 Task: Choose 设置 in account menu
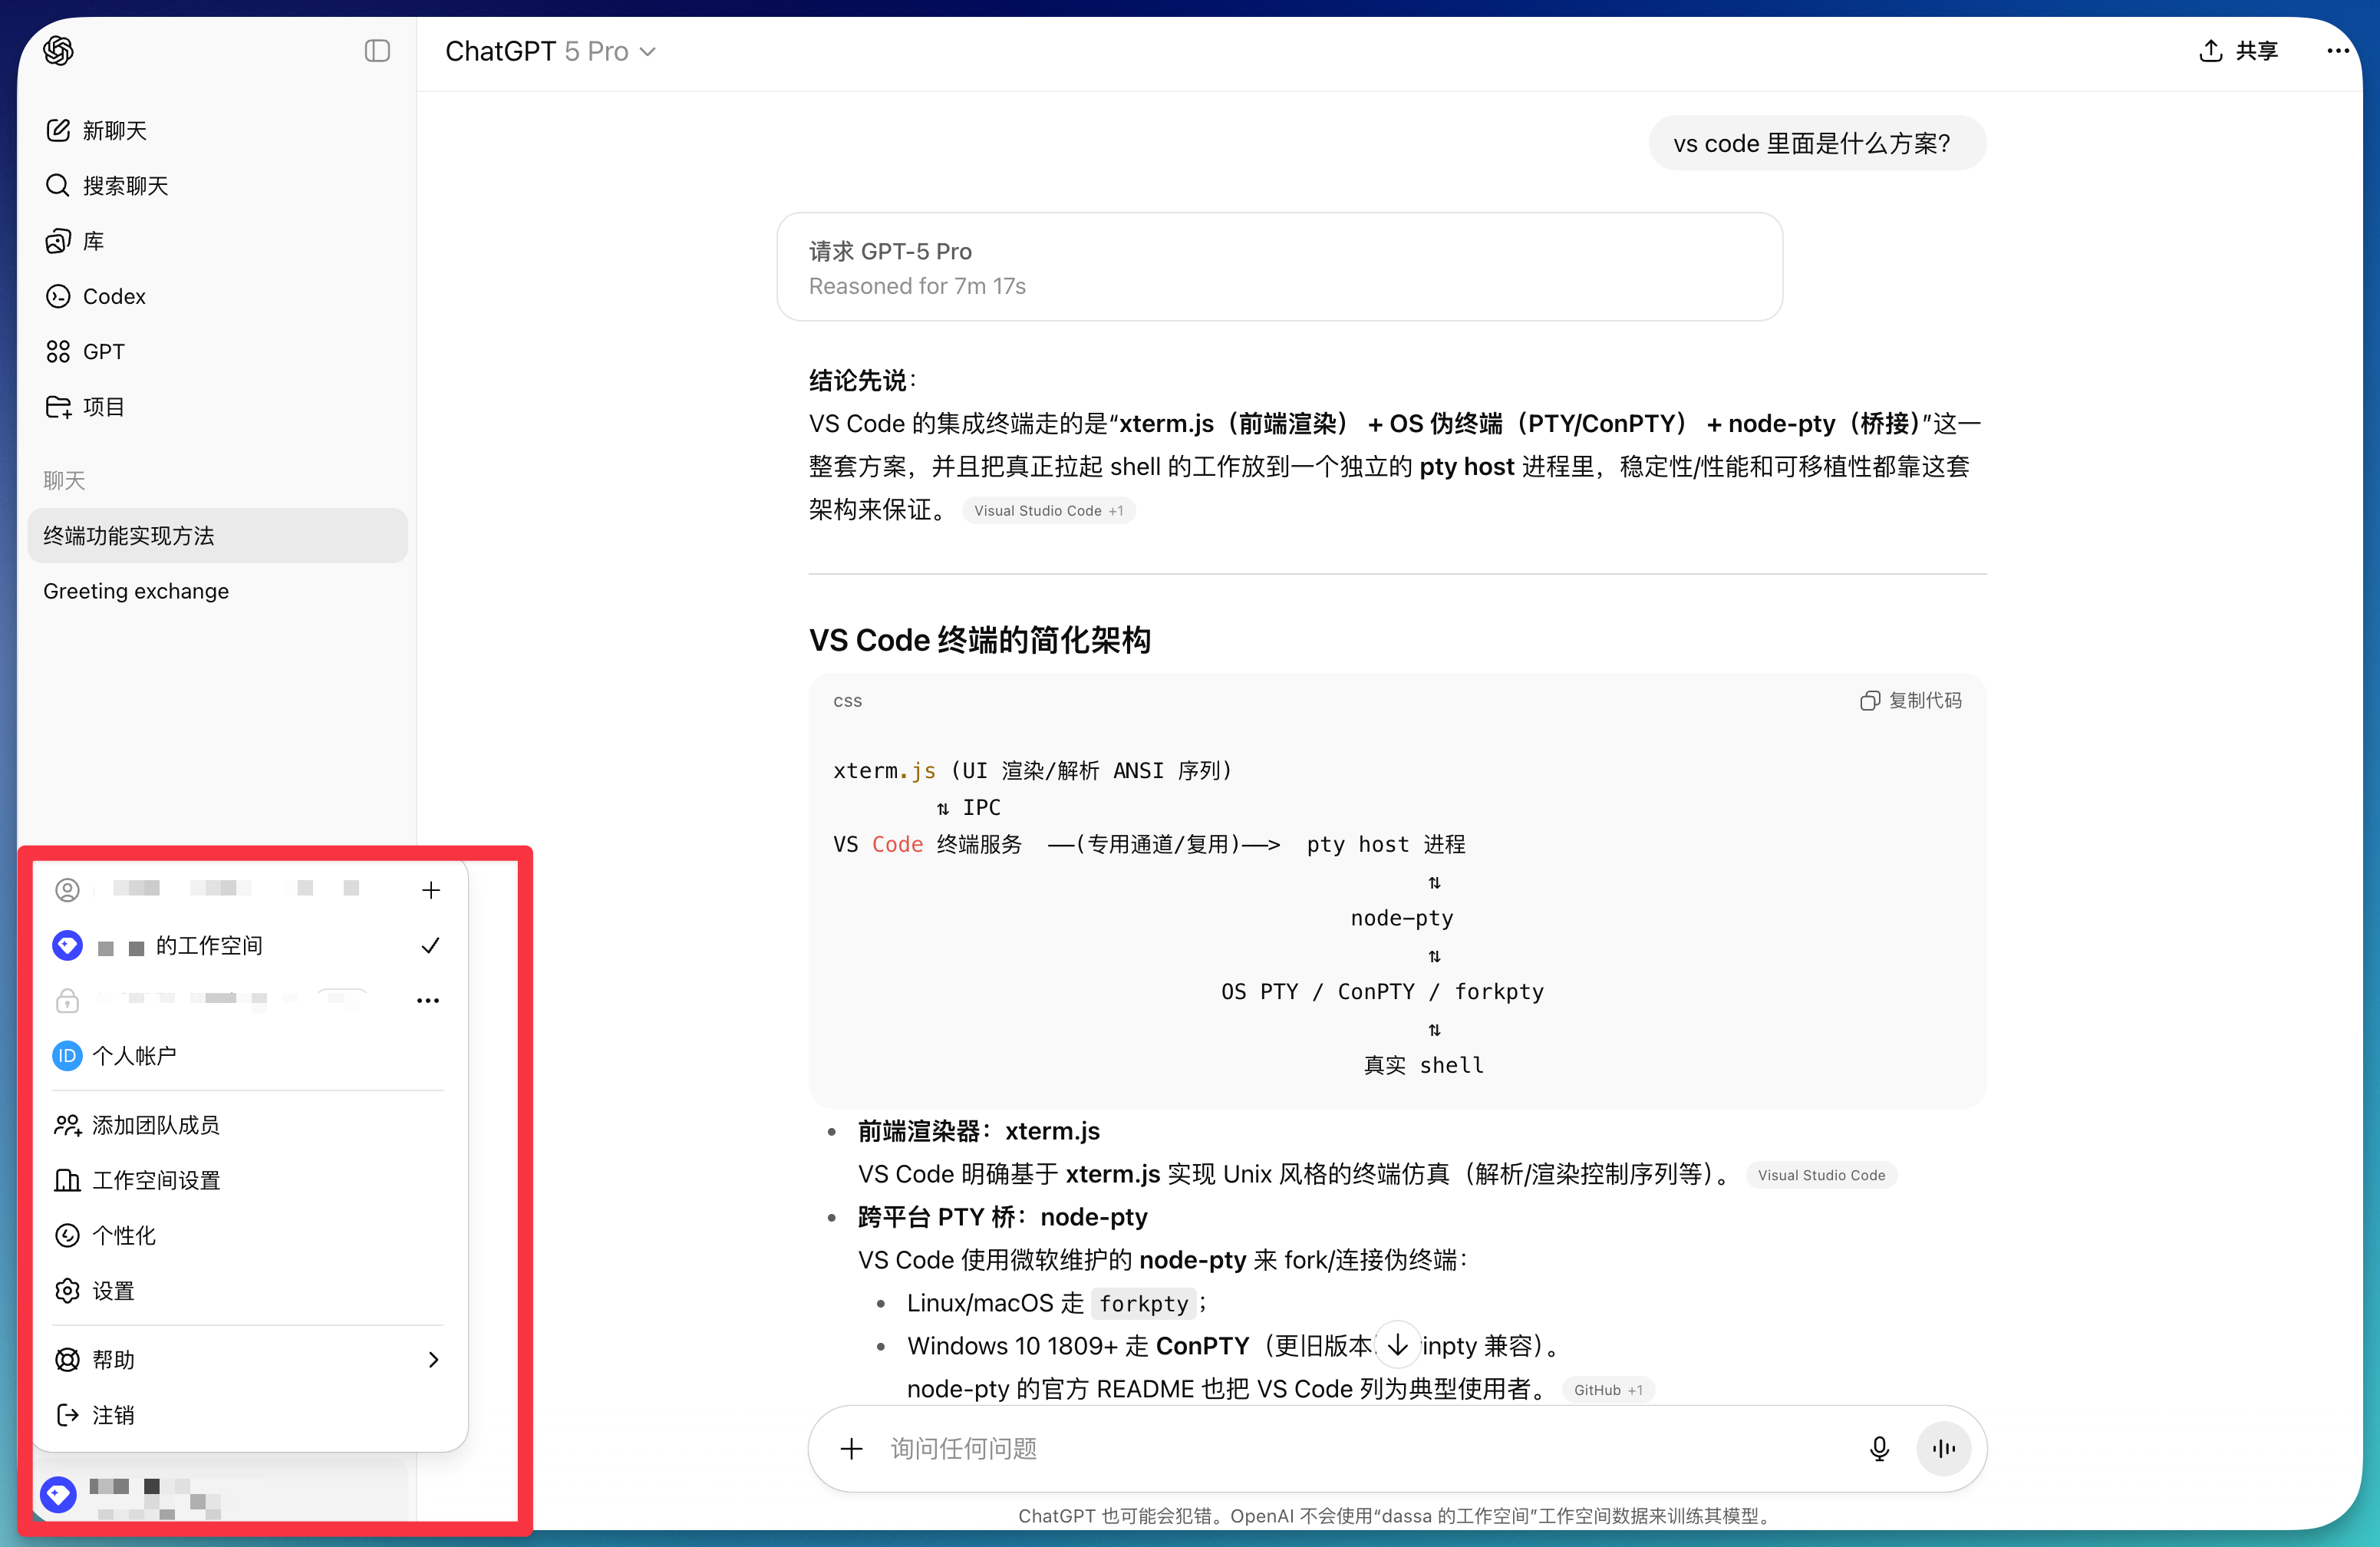[x=112, y=1291]
